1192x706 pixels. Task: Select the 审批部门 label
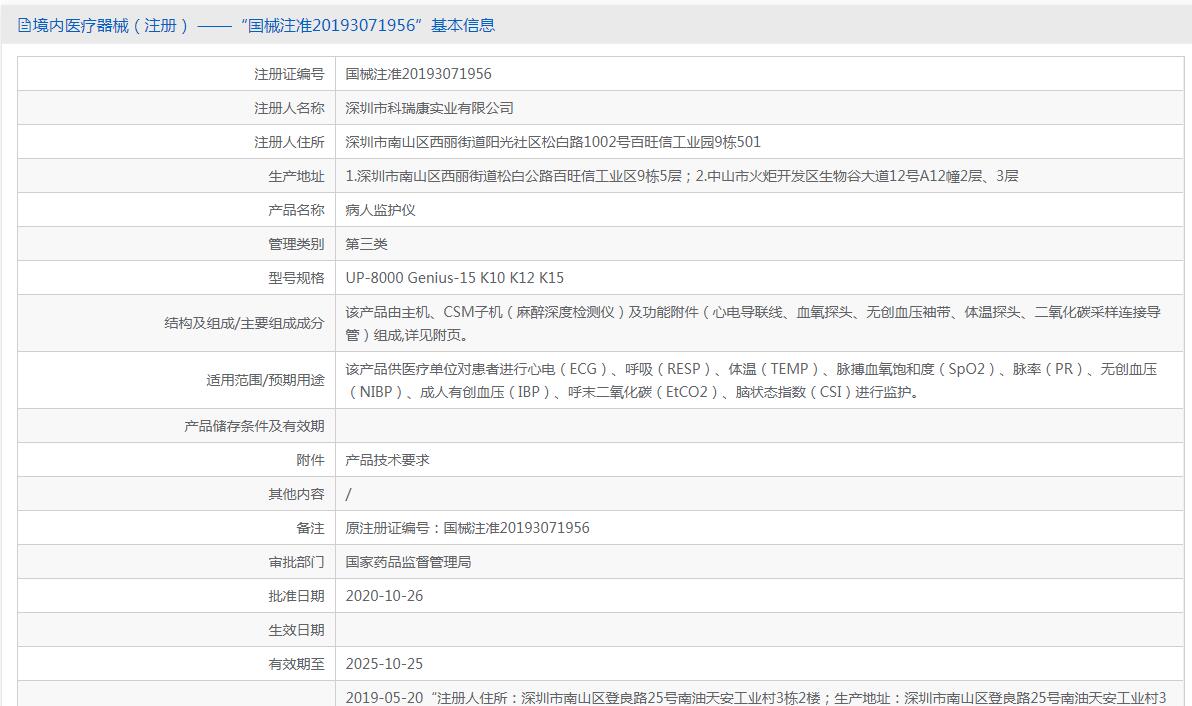[x=296, y=562]
